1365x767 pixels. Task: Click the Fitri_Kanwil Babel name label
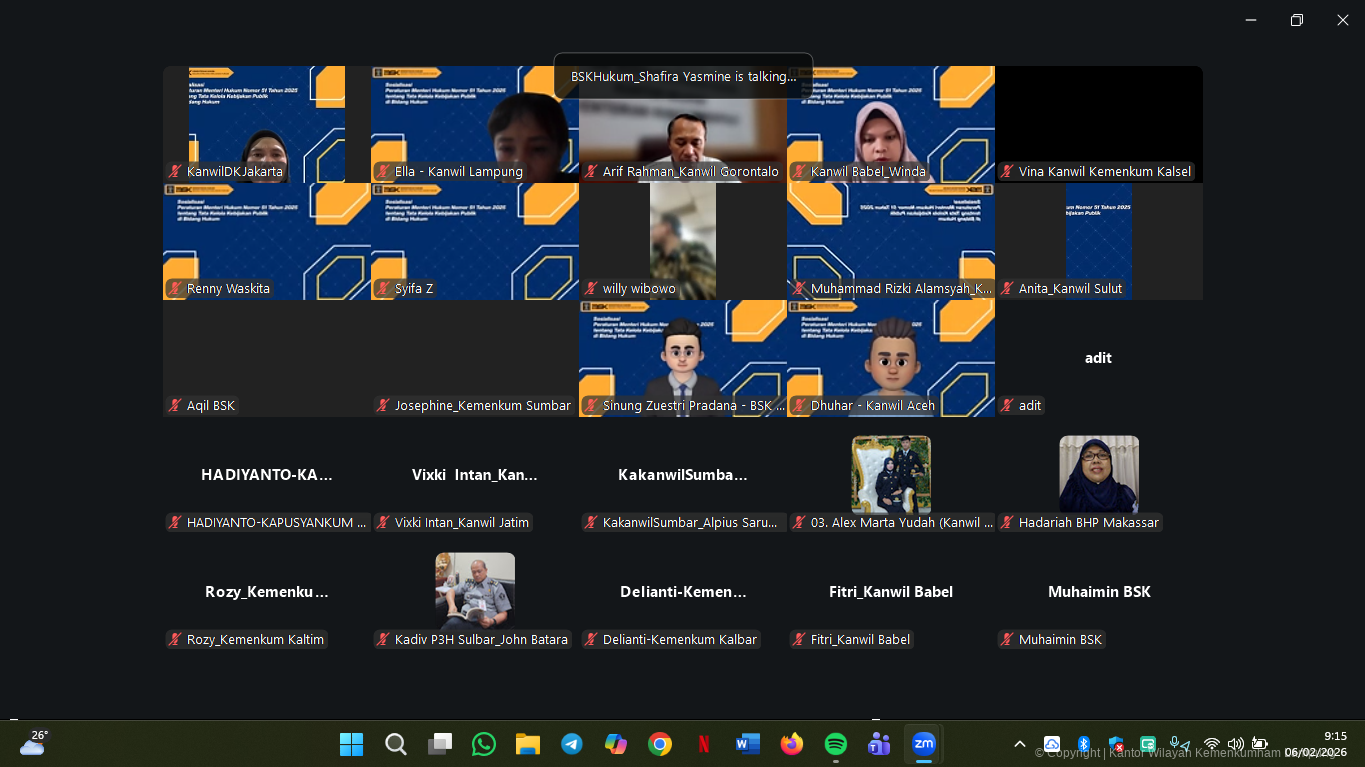[x=858, y=639]
